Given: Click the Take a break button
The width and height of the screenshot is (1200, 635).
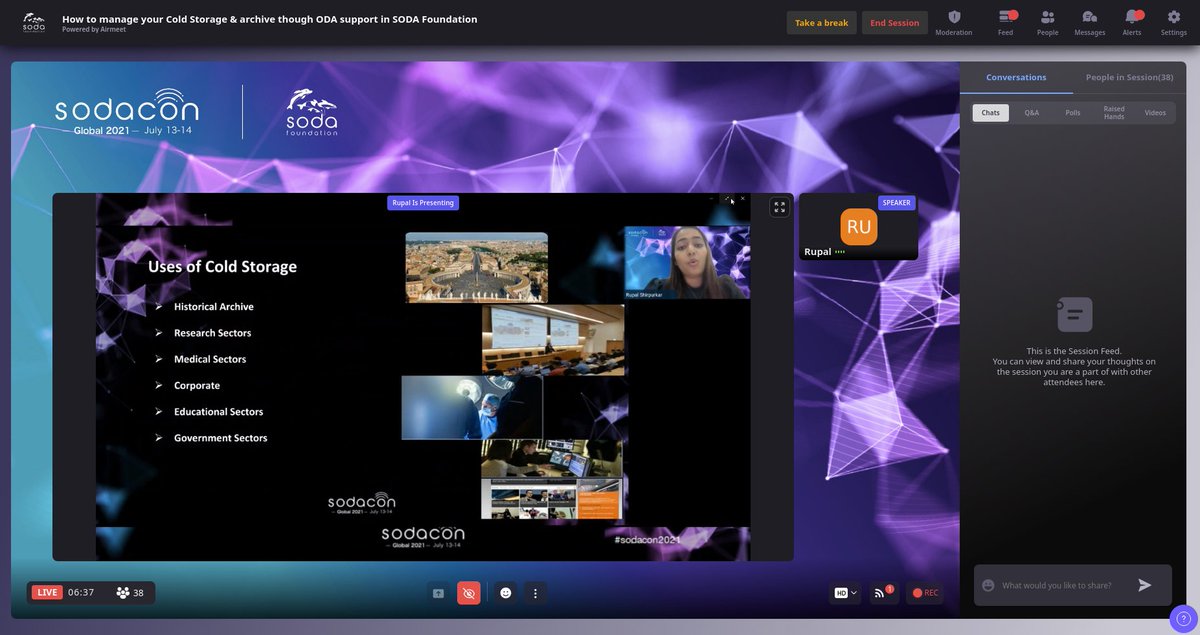Looking at the screenshot, I should click(x=822, y=23).
